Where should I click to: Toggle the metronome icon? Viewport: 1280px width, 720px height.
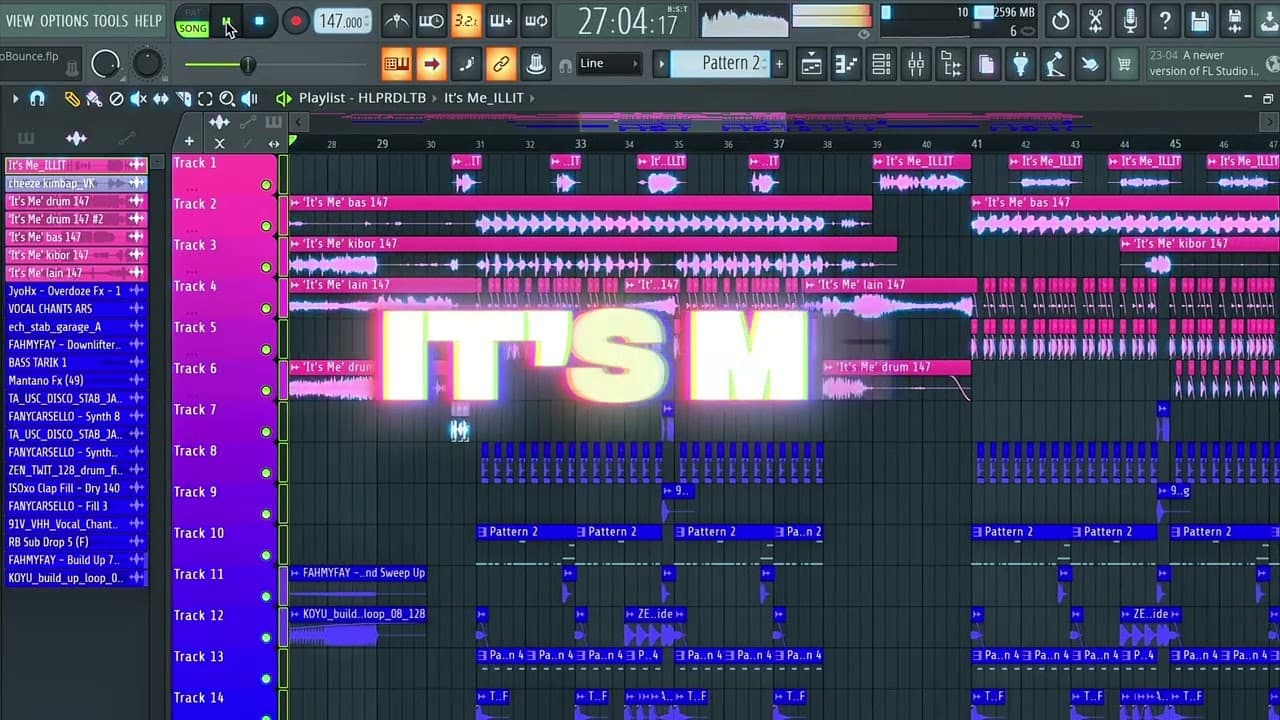(x=396, y=20)
